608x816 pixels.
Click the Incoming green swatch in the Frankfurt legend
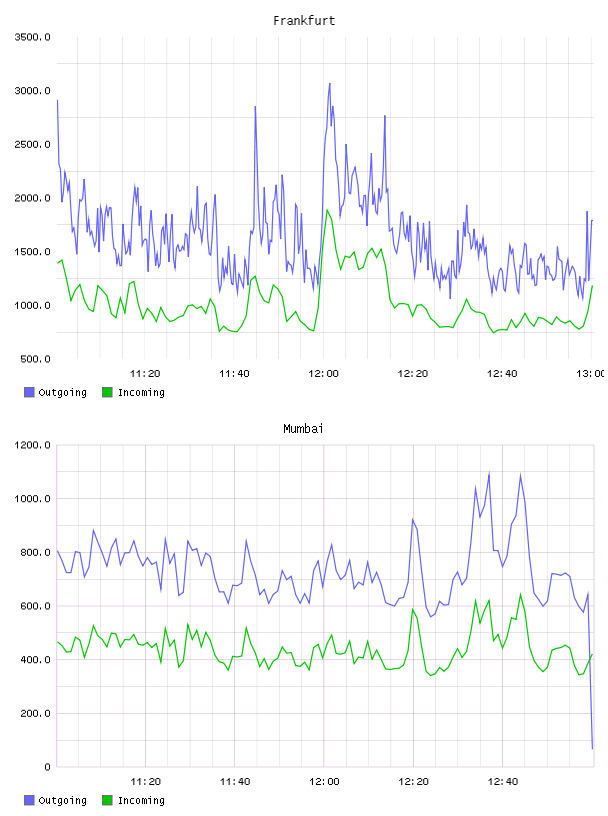coord(107,392)
